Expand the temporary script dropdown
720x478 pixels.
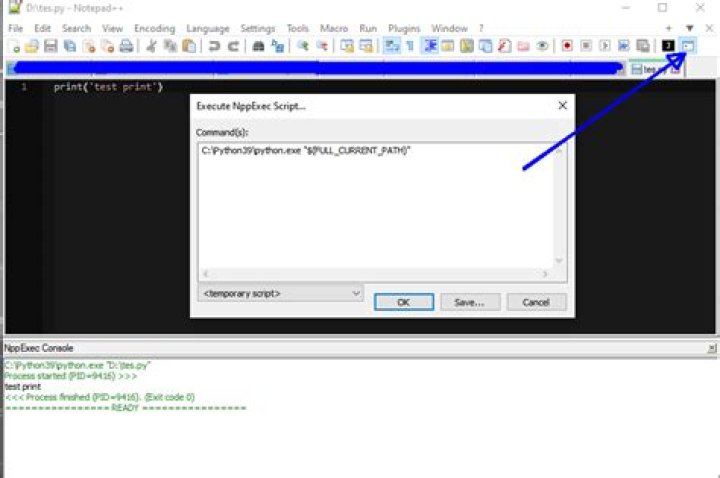coord(281,293)
